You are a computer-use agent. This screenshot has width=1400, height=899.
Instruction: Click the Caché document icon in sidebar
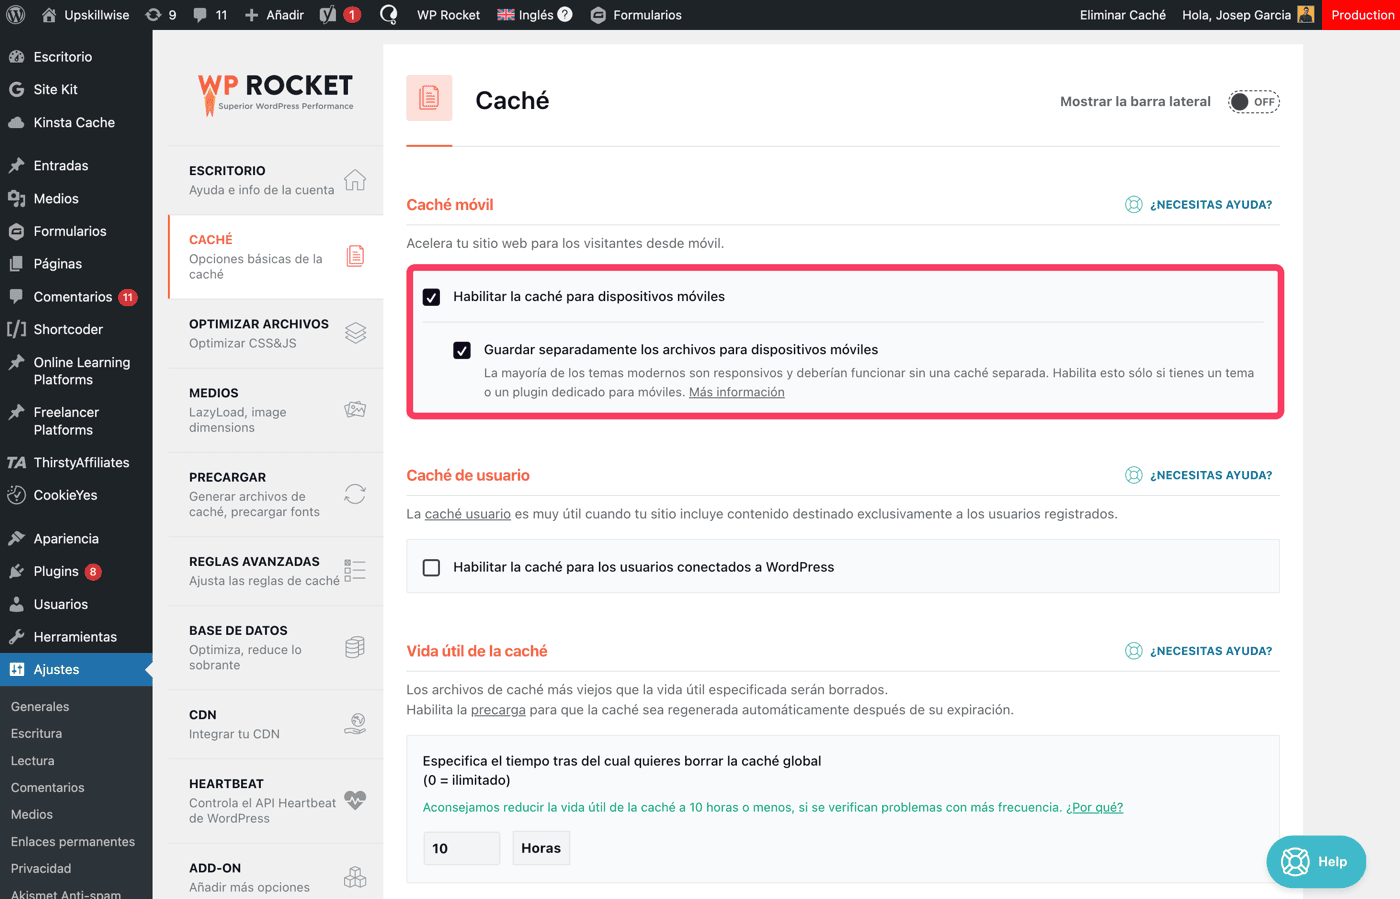pos(355,256)
